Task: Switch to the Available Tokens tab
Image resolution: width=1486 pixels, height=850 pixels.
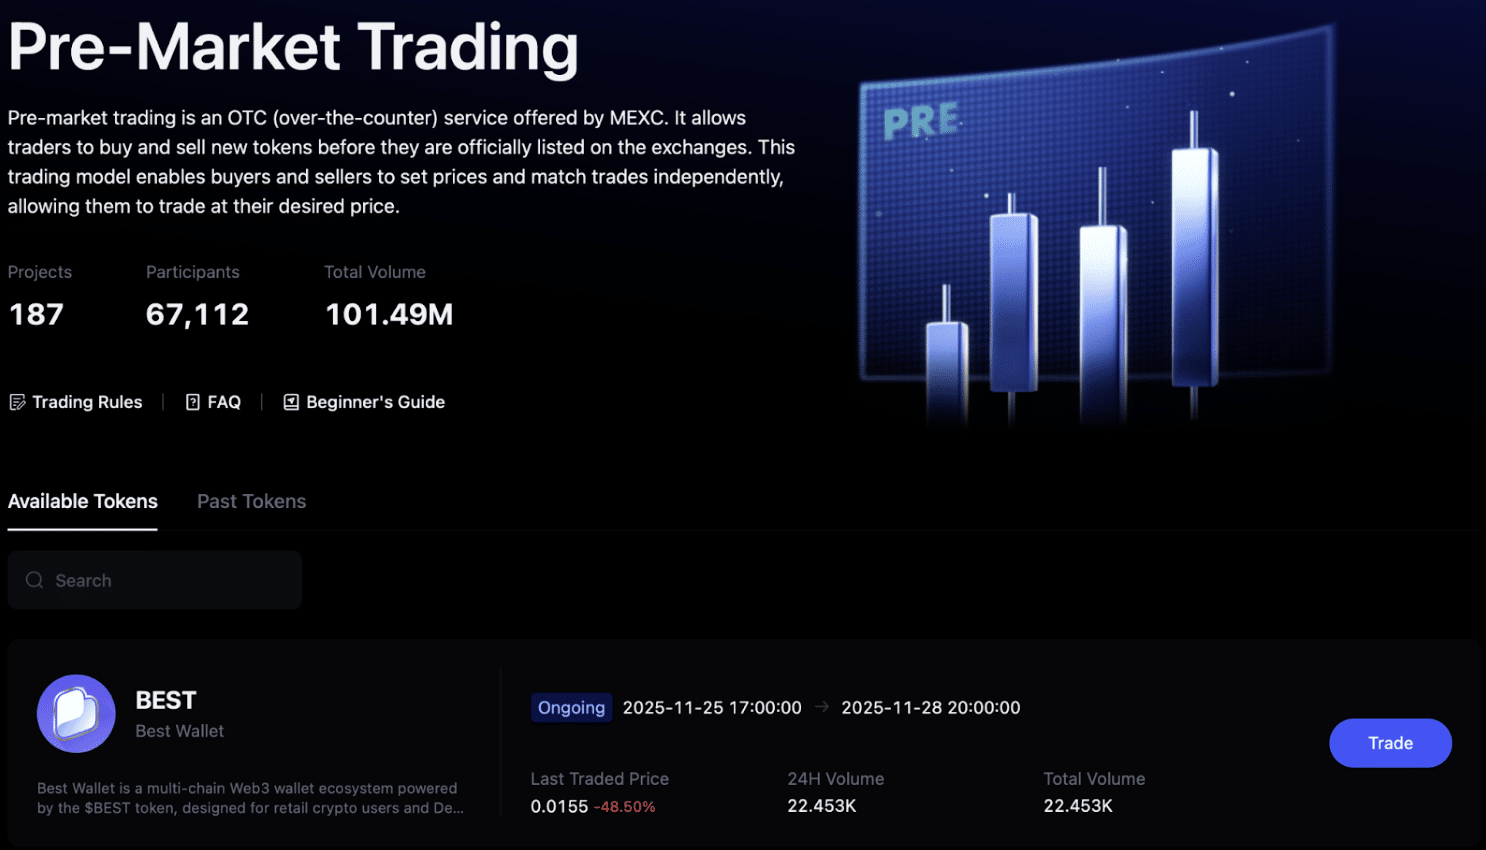Action: 83,501
